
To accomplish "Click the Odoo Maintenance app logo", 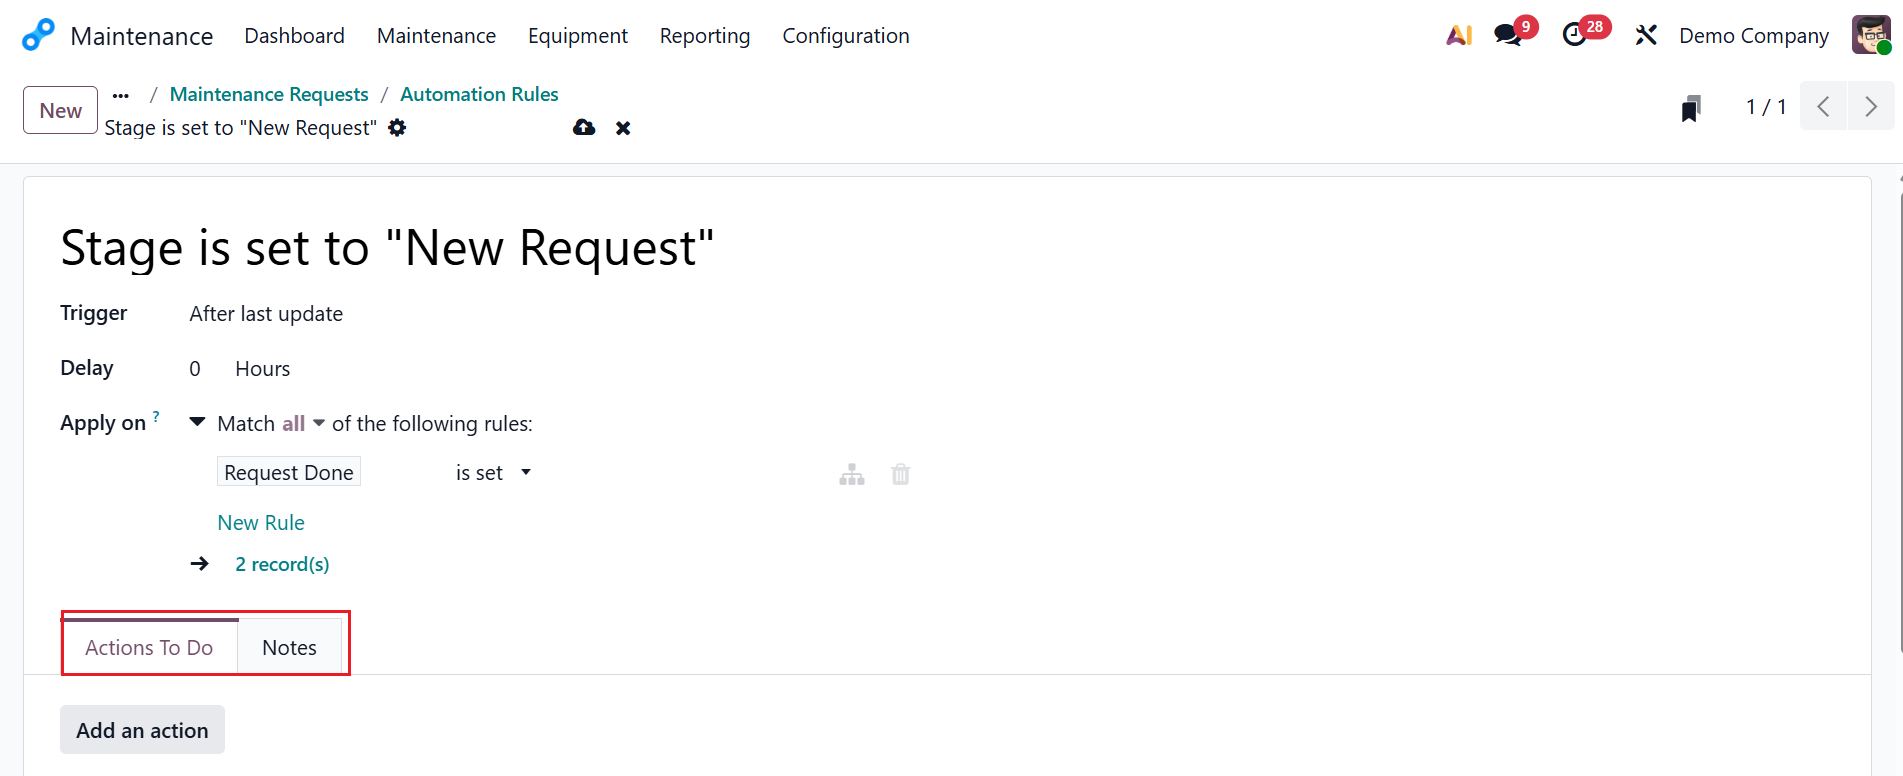I will point(38,35).
